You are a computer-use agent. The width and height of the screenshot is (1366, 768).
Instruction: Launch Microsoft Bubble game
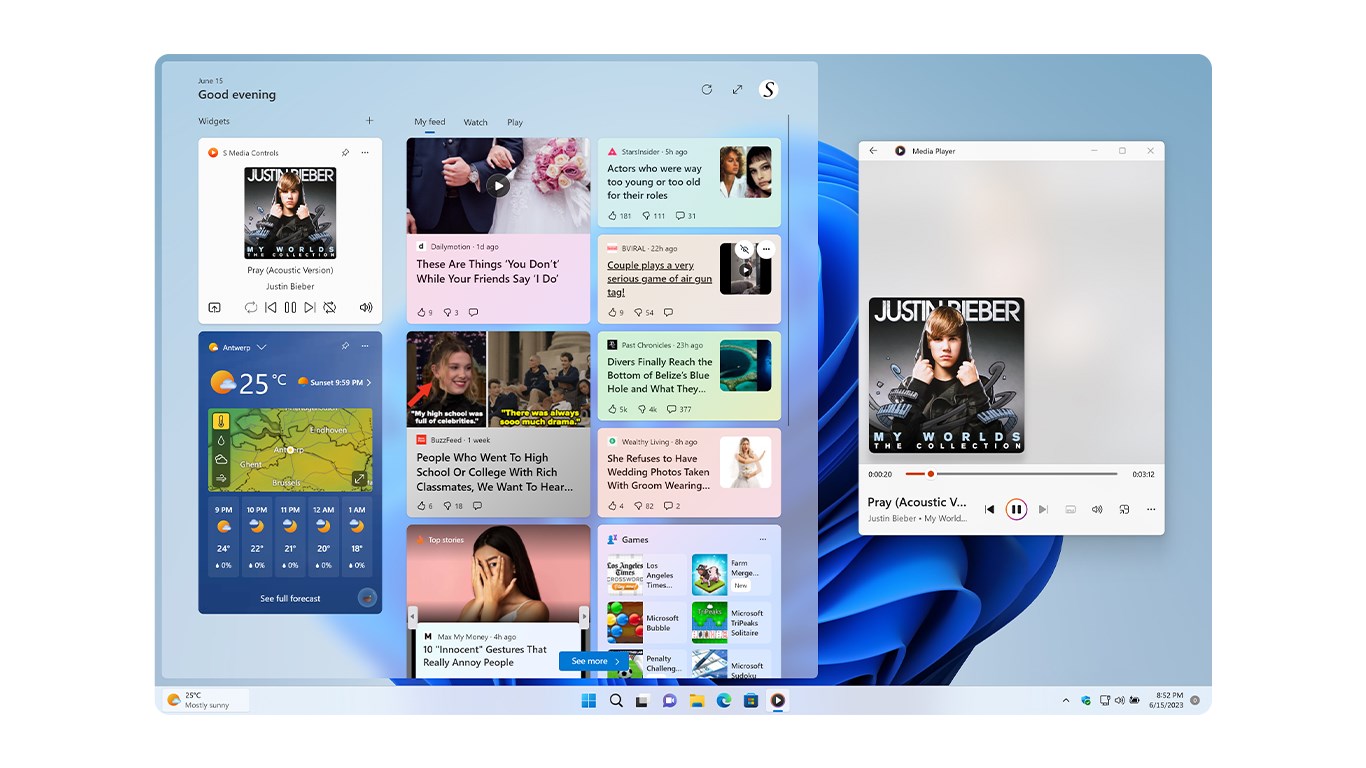[647, 622]
